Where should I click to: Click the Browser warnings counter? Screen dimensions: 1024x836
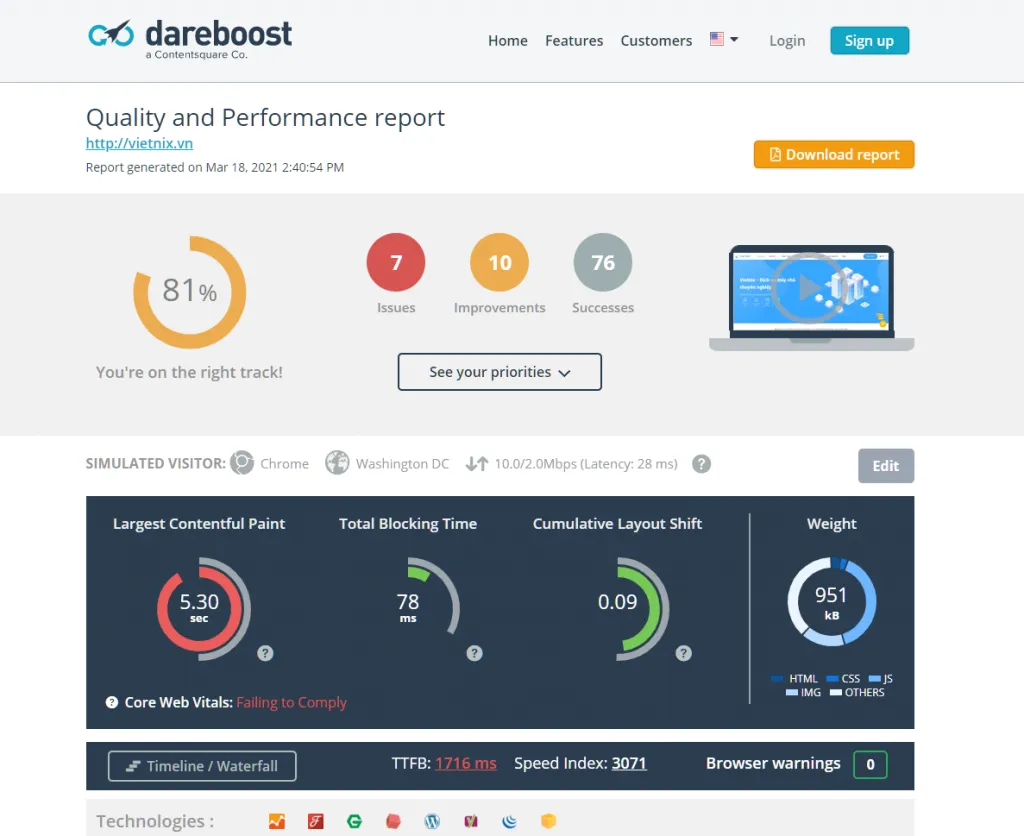pos(870,764)
